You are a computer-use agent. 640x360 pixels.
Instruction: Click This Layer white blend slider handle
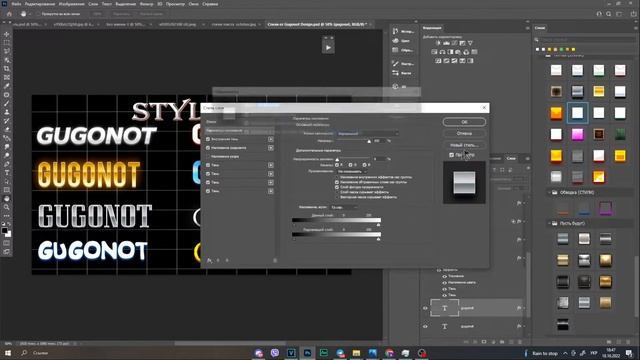(x=378, y=224)
